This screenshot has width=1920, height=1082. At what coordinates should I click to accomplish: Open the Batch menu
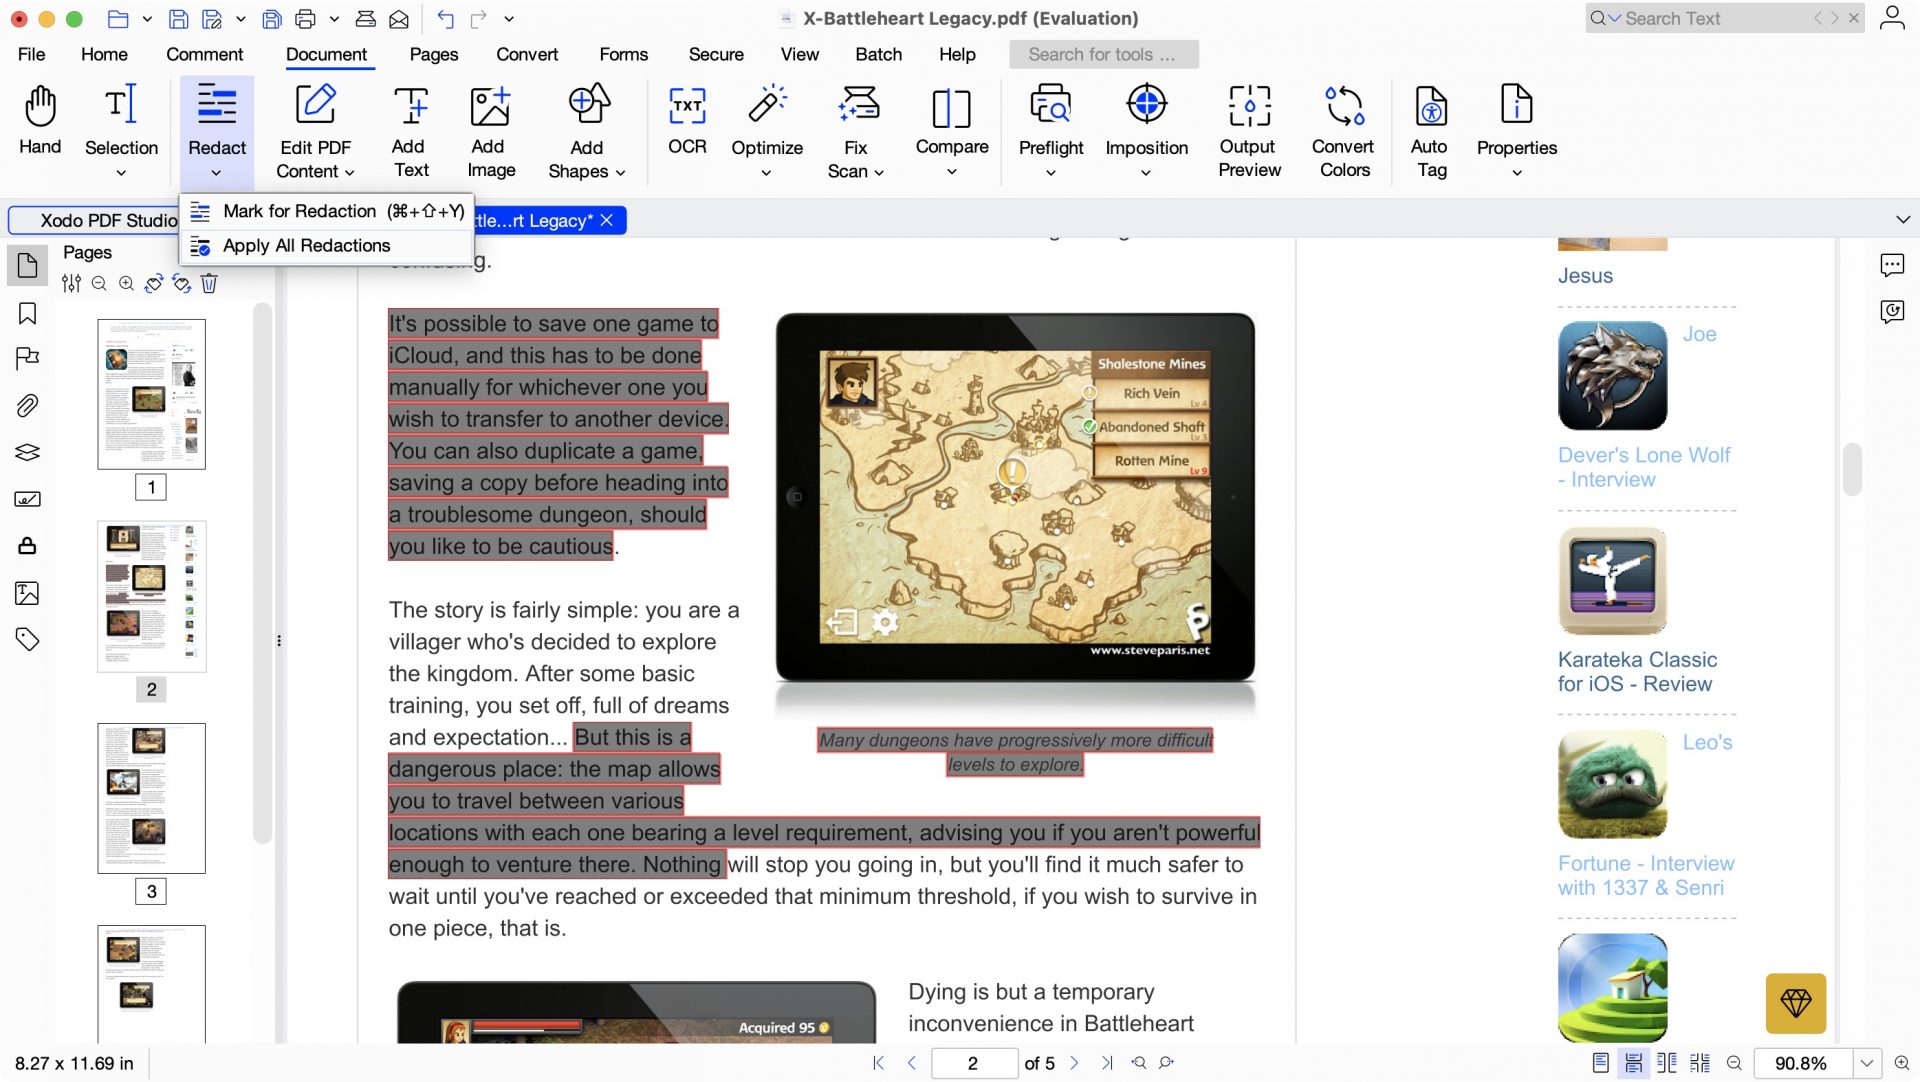point(878,54)
